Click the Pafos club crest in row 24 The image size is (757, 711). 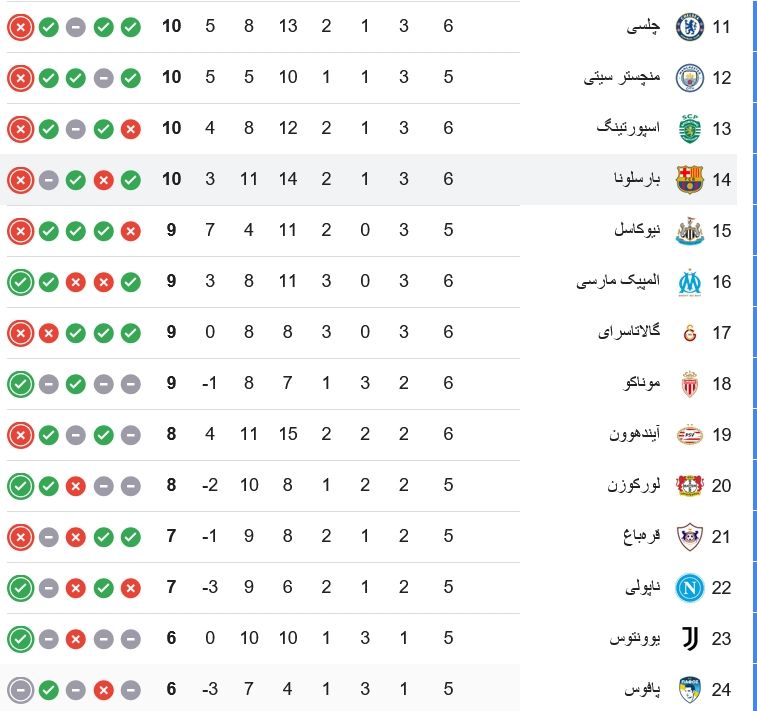[689, 690]
